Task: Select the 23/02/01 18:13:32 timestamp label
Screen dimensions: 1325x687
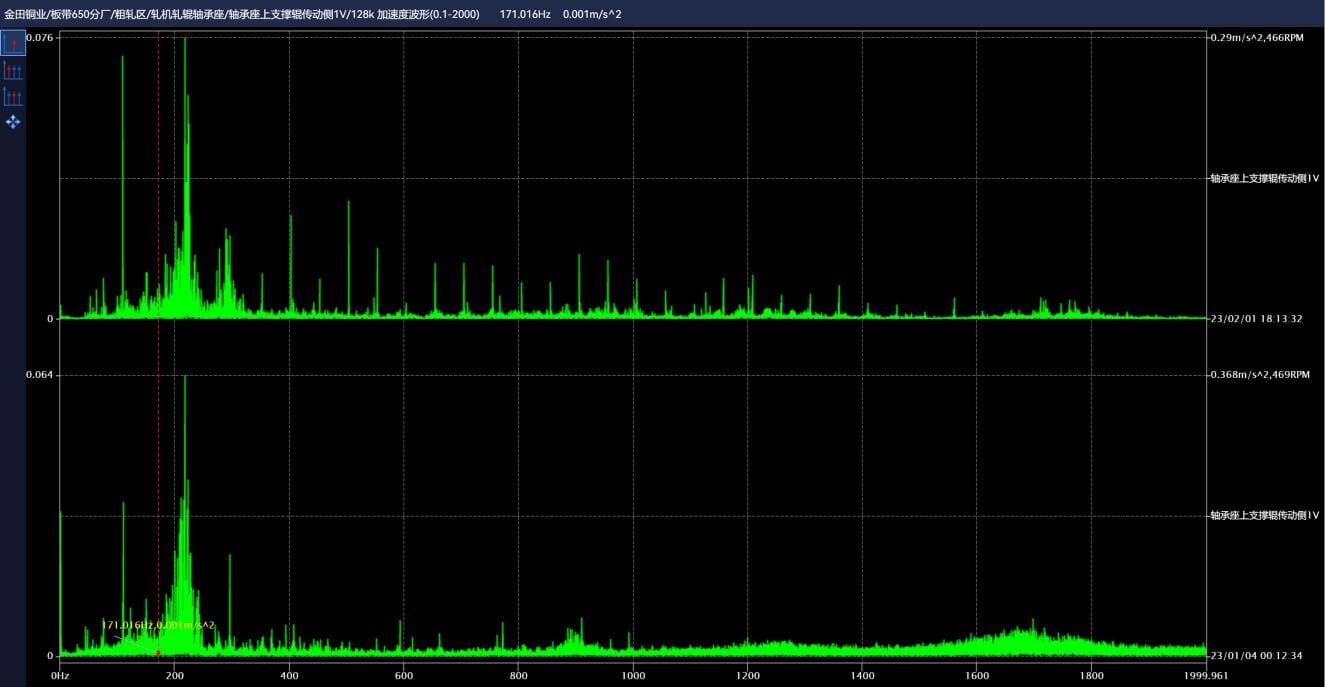Action: coord(1256,319)
